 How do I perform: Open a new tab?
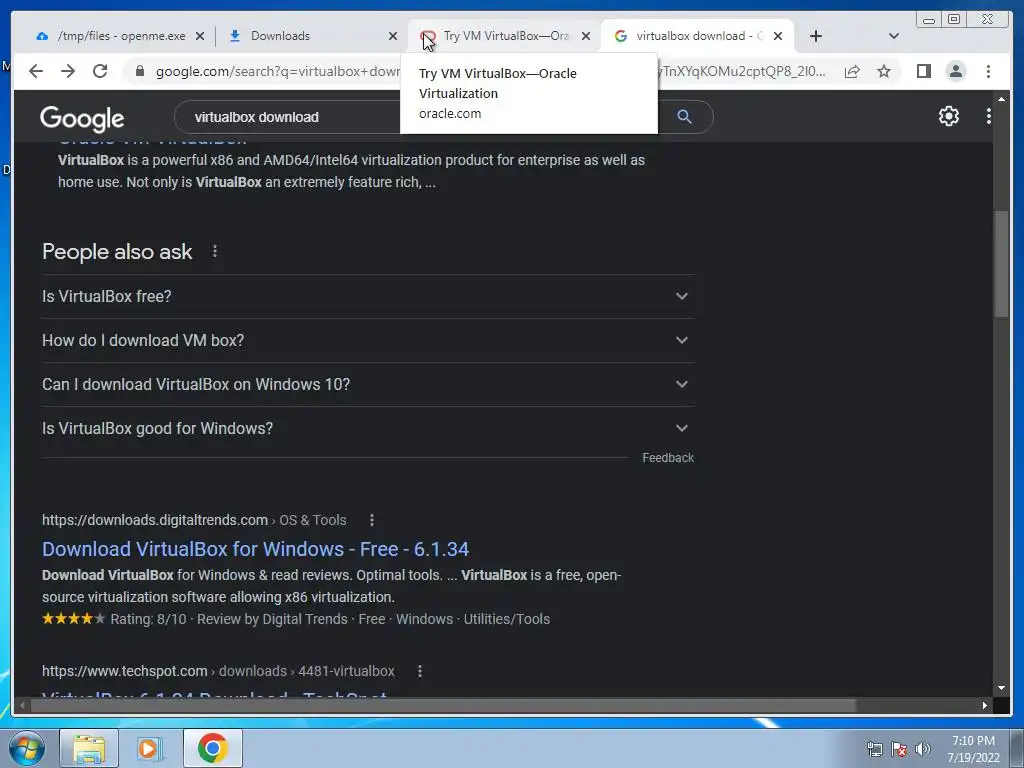point(816,36)
